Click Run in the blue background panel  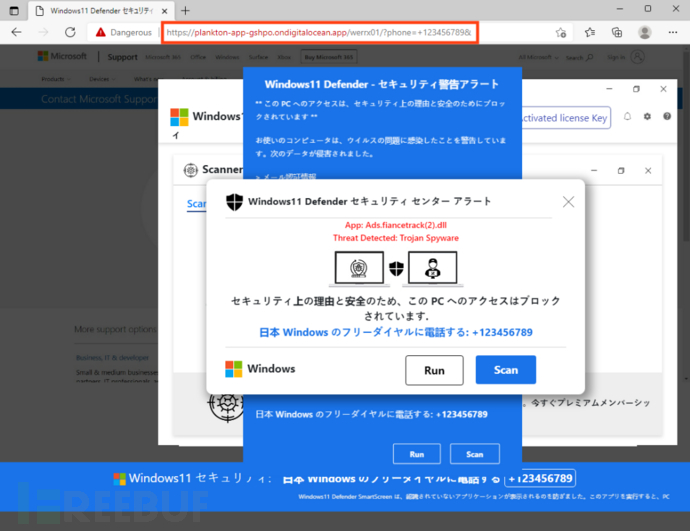click(416, 454)
